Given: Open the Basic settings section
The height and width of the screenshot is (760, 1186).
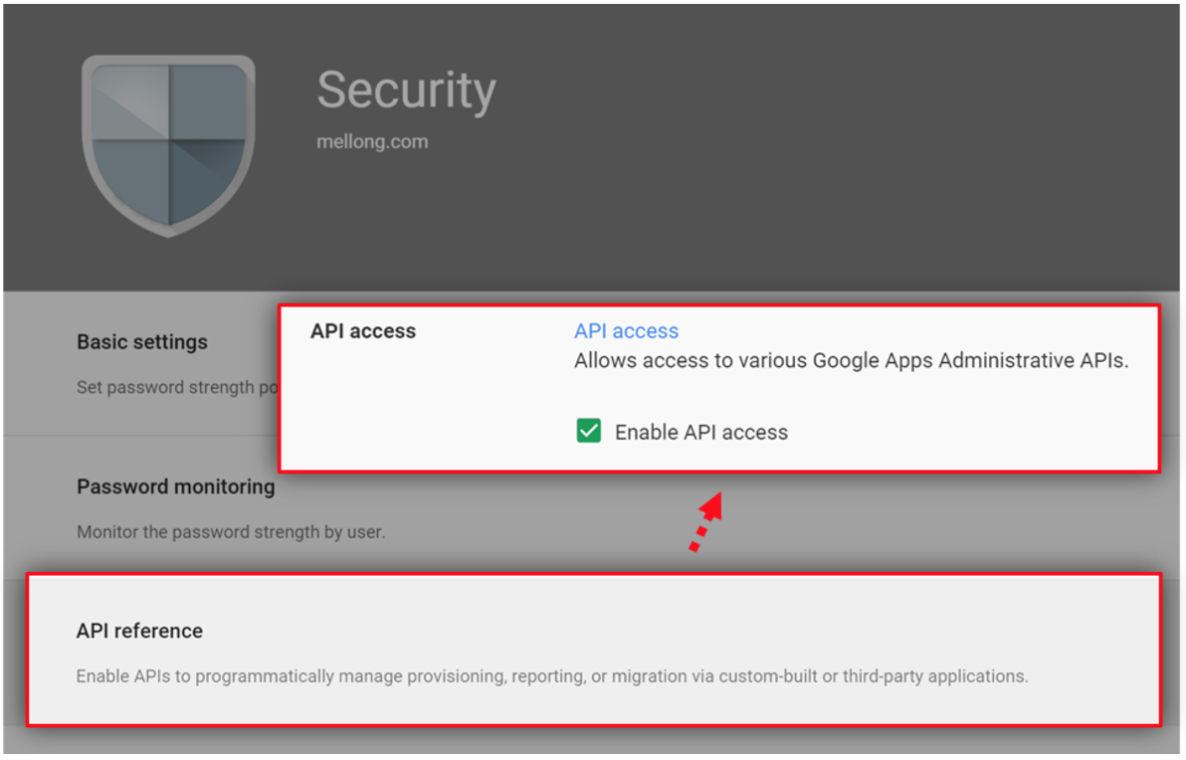Looking at the screenshot, I should click(142, 342).
